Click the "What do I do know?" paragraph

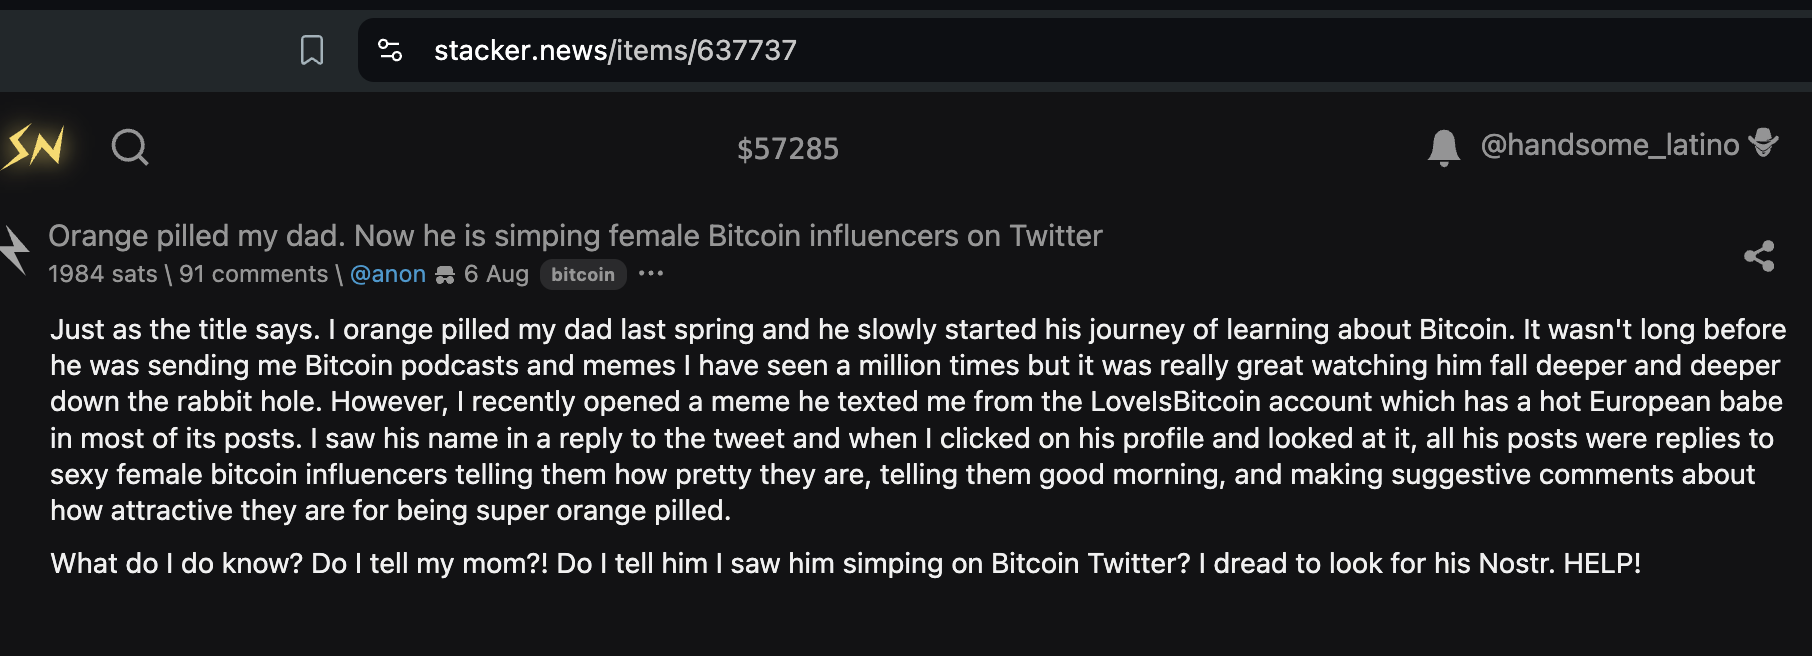point(845,564)
